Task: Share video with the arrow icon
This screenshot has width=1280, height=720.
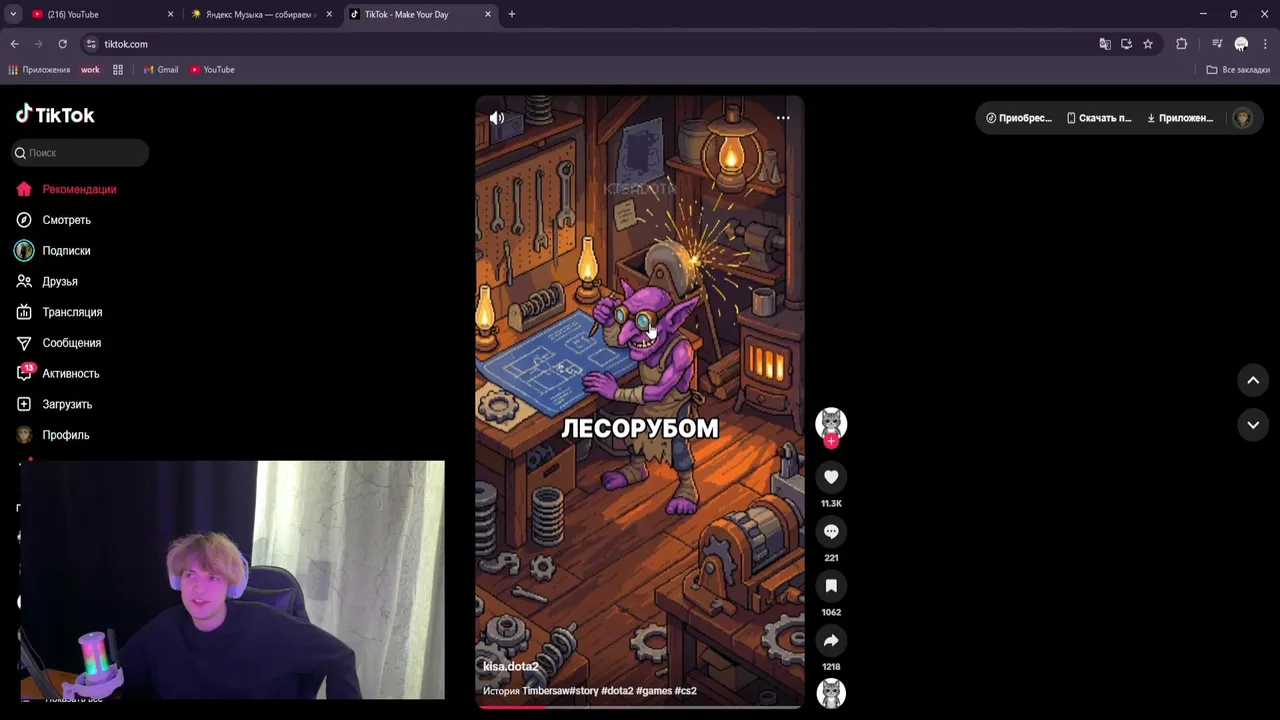Action: (x=831, y=640)
